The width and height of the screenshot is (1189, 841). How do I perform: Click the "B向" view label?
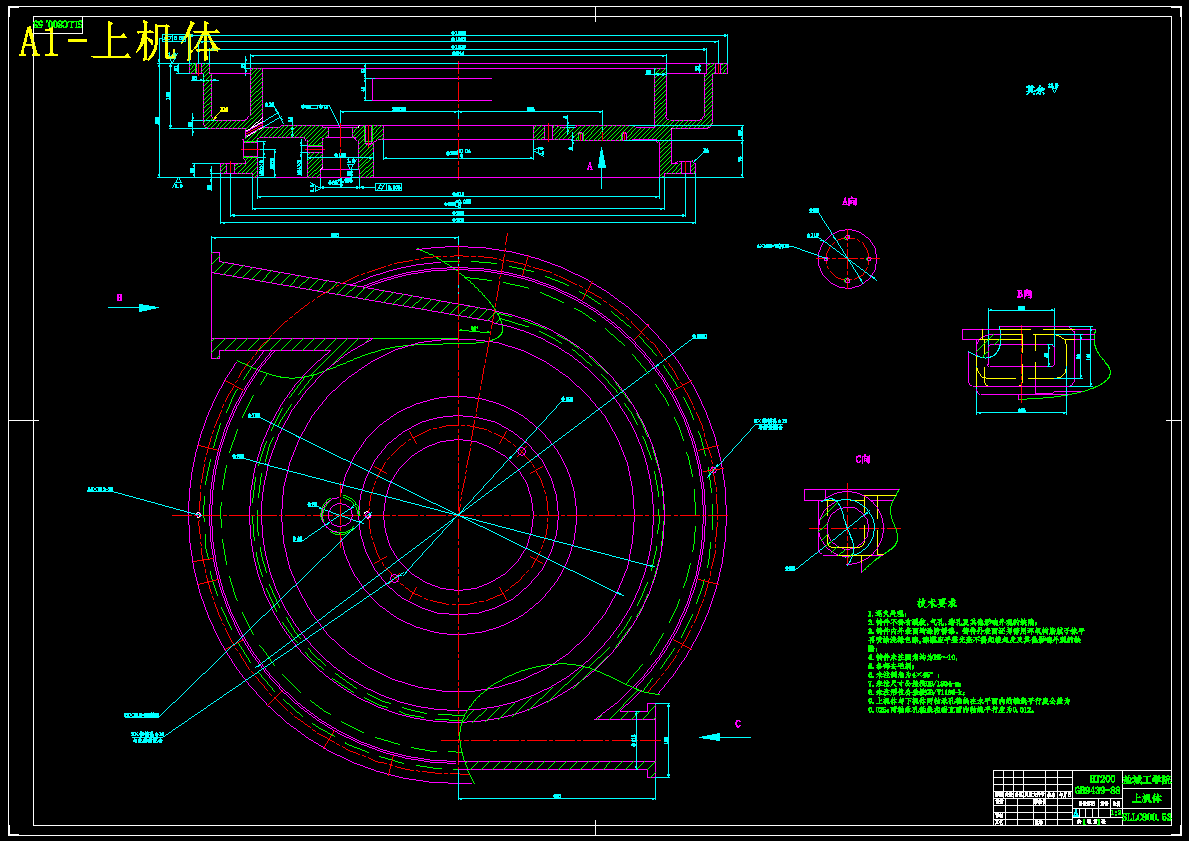tap(1024, 293)
